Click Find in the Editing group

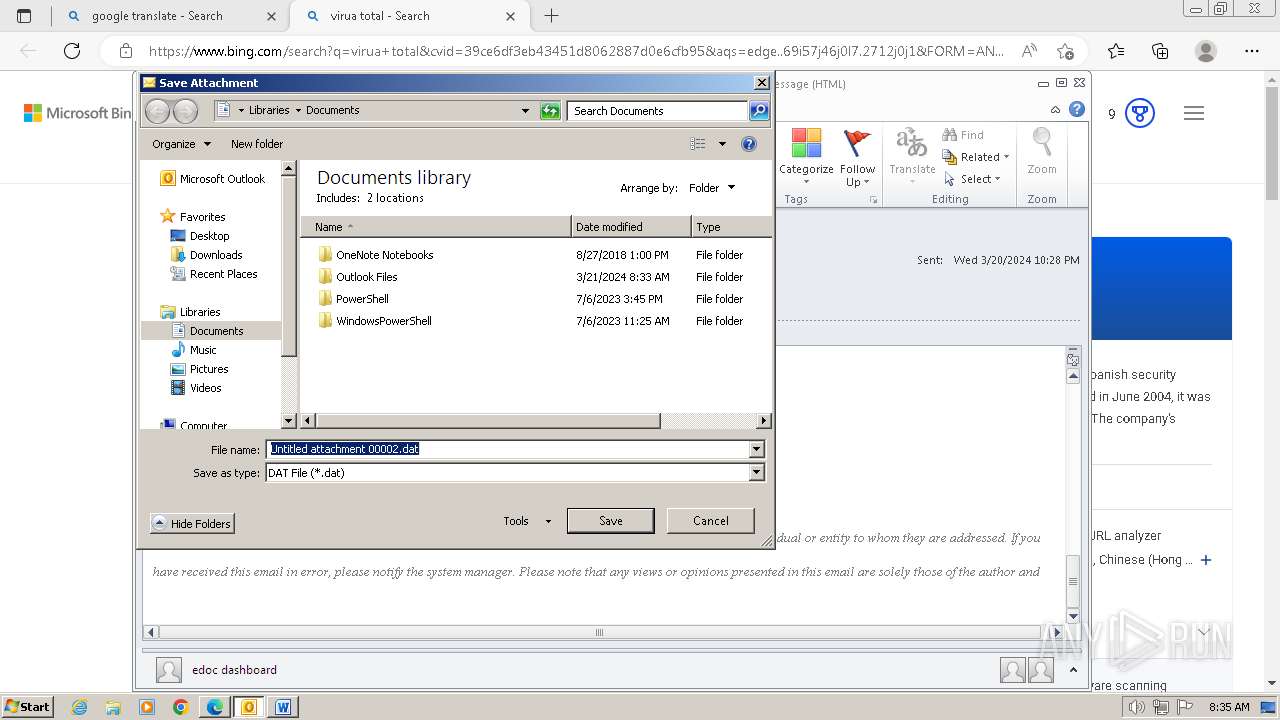(964, 135)
